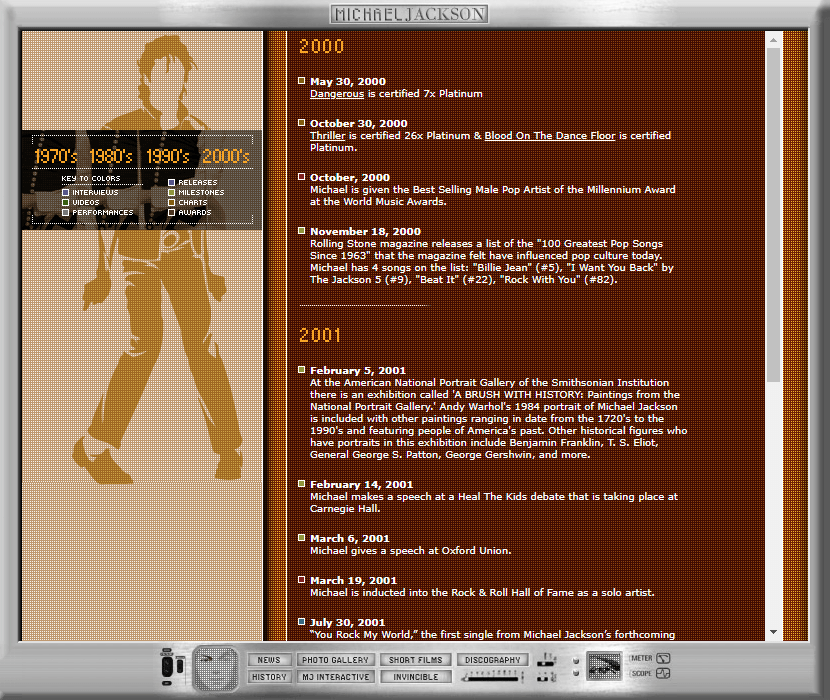
Task: Click the marker square beside July 30, 2001
Action: click(x=302, y=622)
